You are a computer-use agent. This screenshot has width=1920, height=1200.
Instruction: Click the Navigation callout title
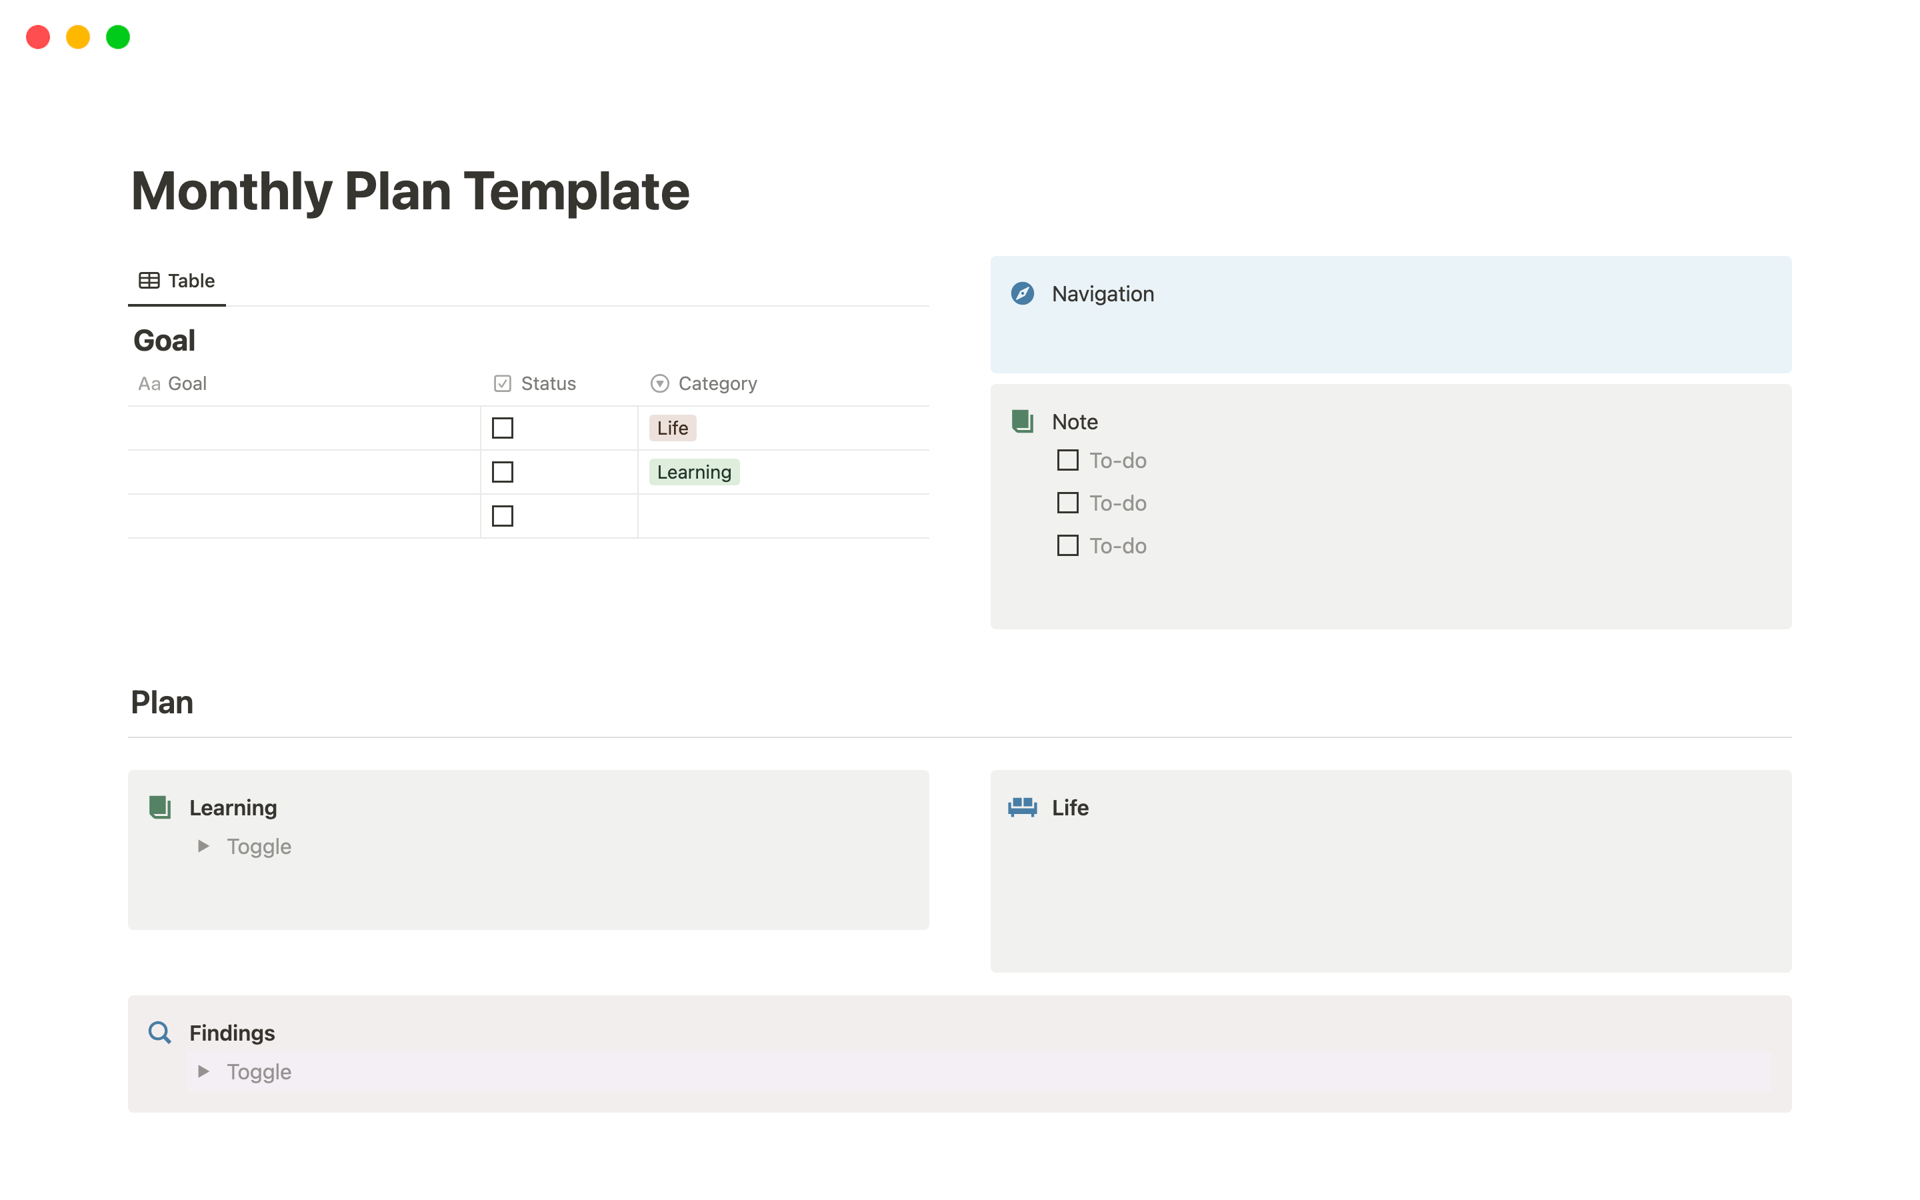[1103, 294]
